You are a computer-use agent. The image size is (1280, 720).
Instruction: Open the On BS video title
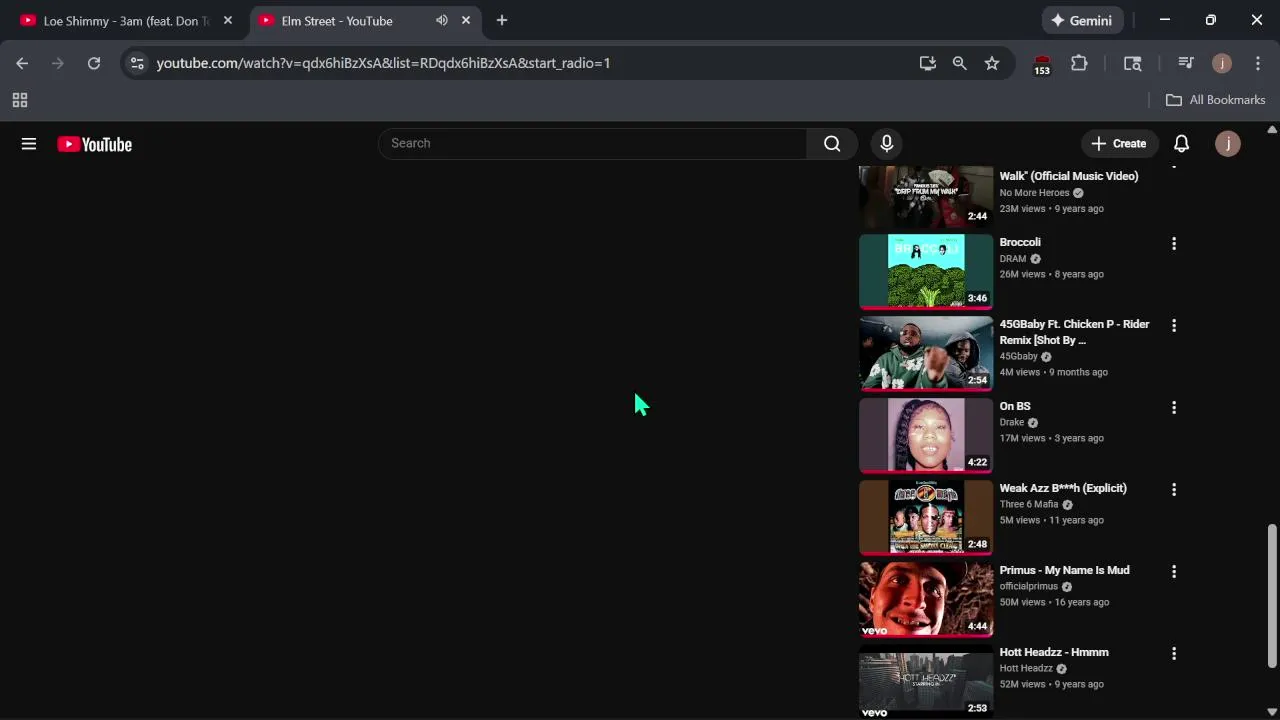(x=1015, y=406)
